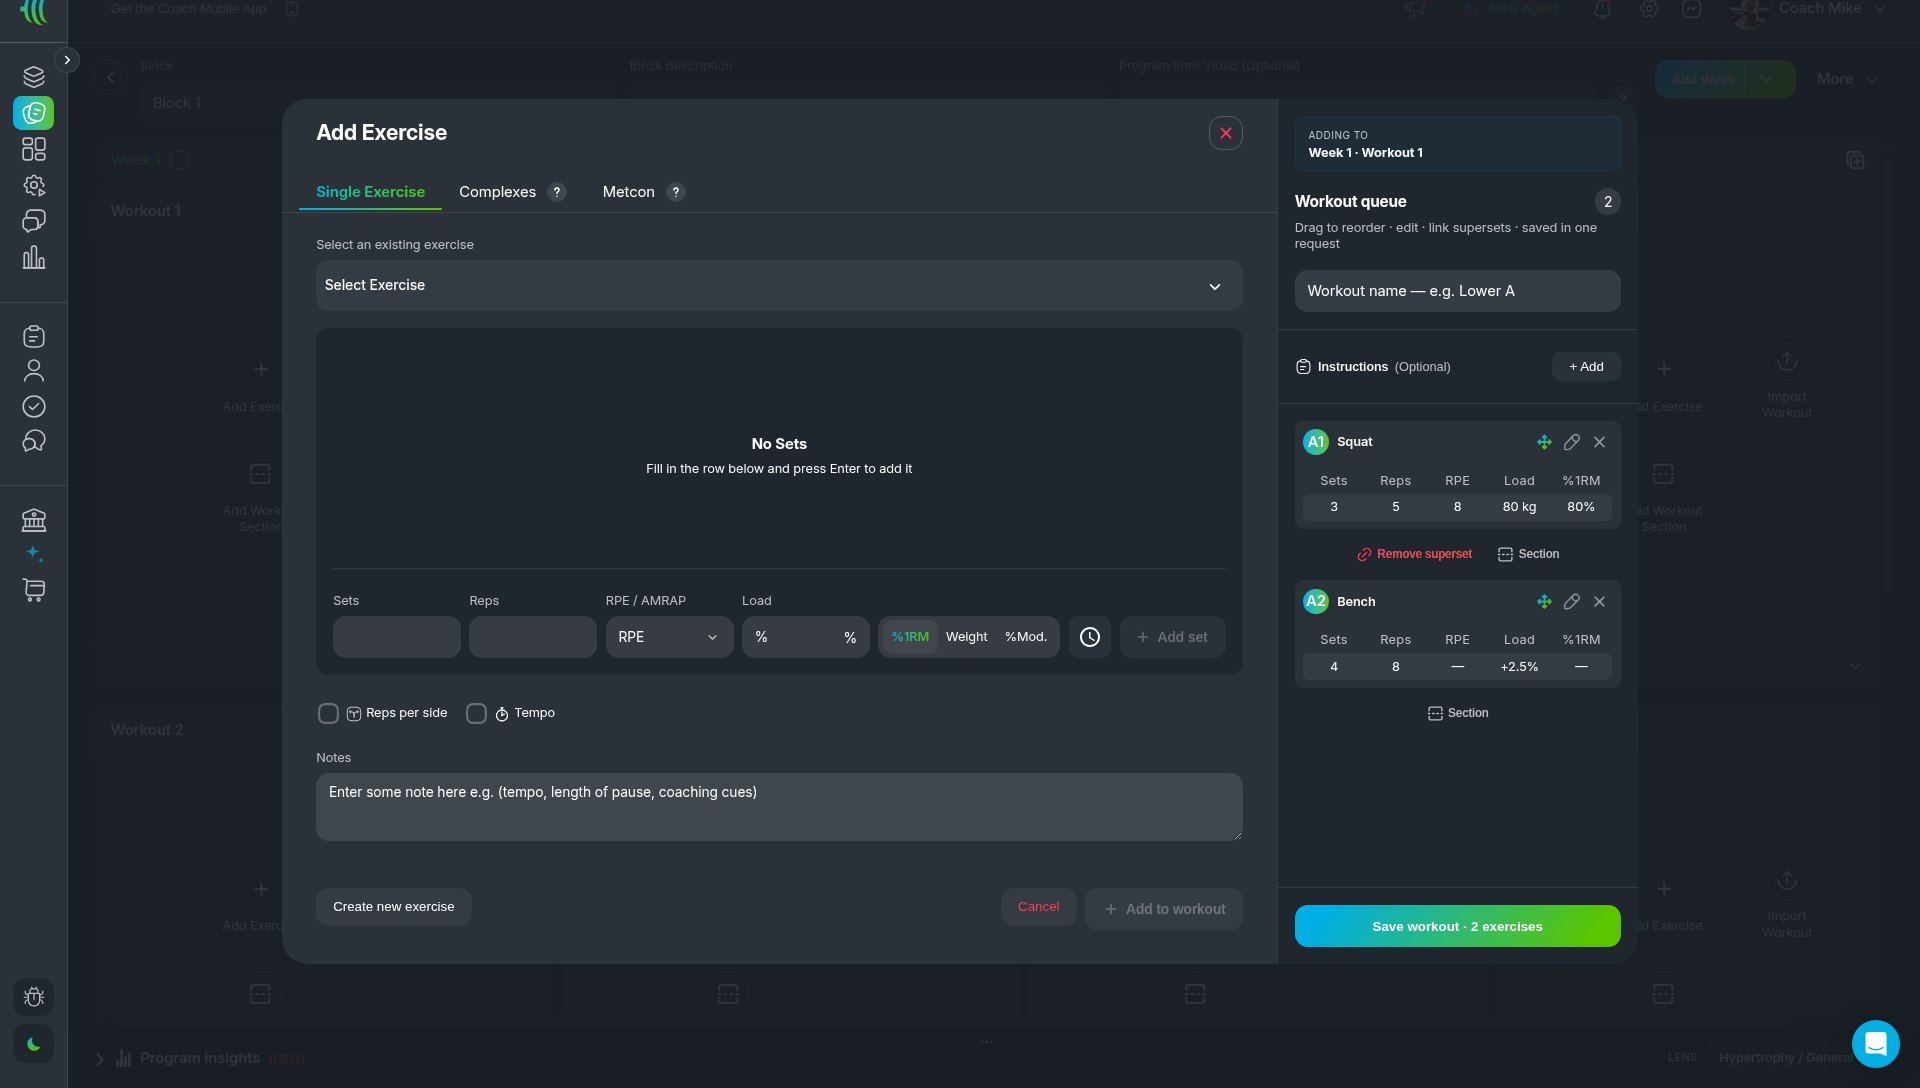Toggle dark mode moon icon in sidebar
This screenshot has height=1088, width=1920.
[34, 1044]
